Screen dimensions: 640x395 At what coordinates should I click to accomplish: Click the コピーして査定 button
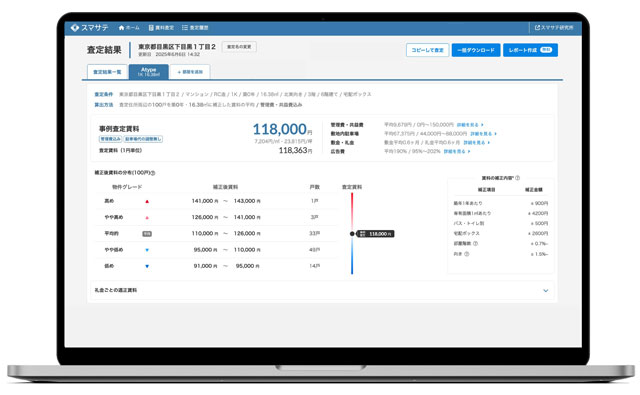427,50
